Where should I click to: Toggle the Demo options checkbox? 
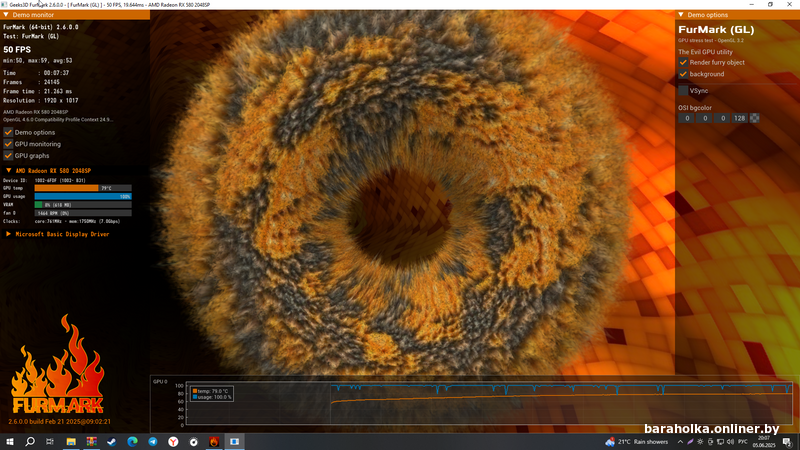(8, 132)
